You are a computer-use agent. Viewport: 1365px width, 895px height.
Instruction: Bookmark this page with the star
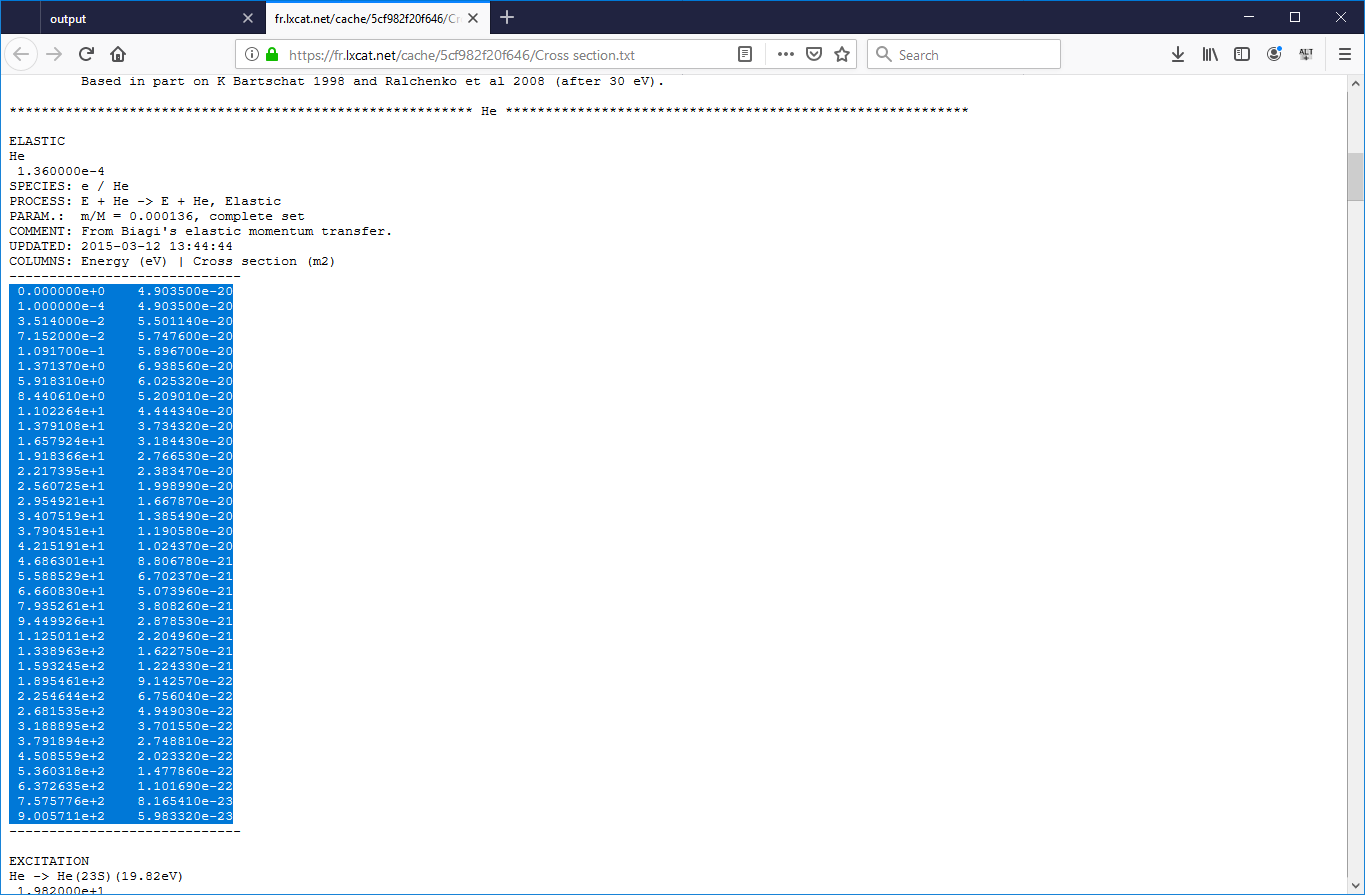(842, 55)
